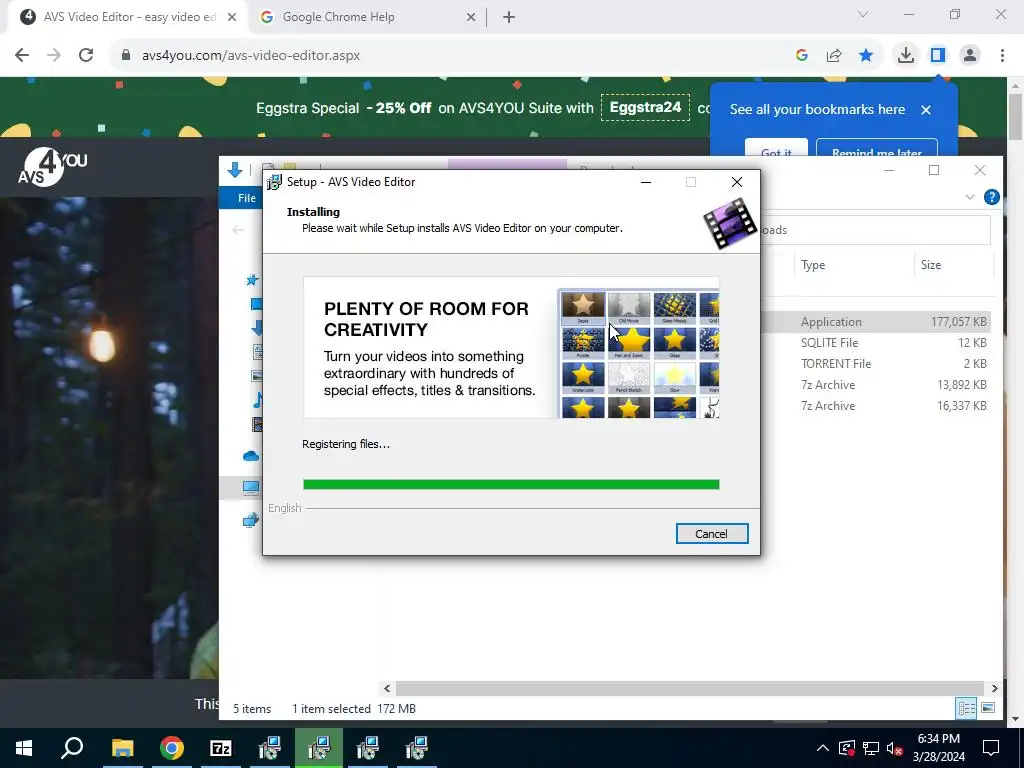Click Remind me later in bubble

(876, 149)
